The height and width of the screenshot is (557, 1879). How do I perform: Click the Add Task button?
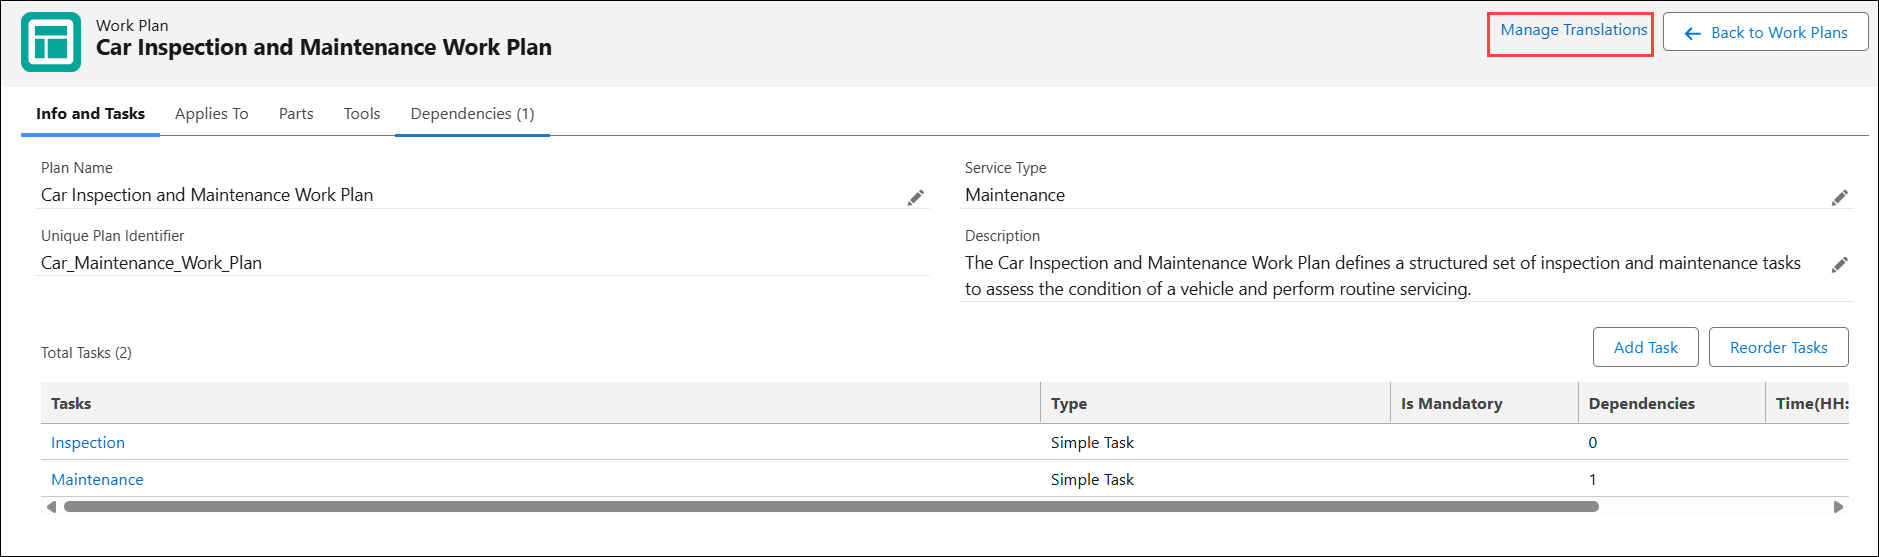pyautogui.click(x=1645, y=347)
